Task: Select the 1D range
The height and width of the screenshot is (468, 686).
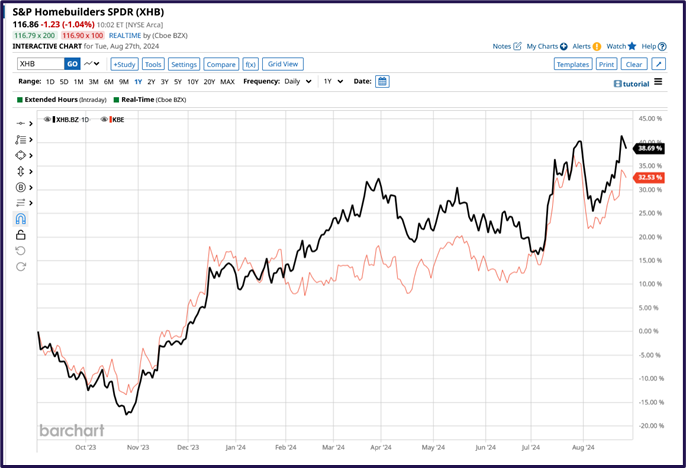Action: (x=50, y=82)
